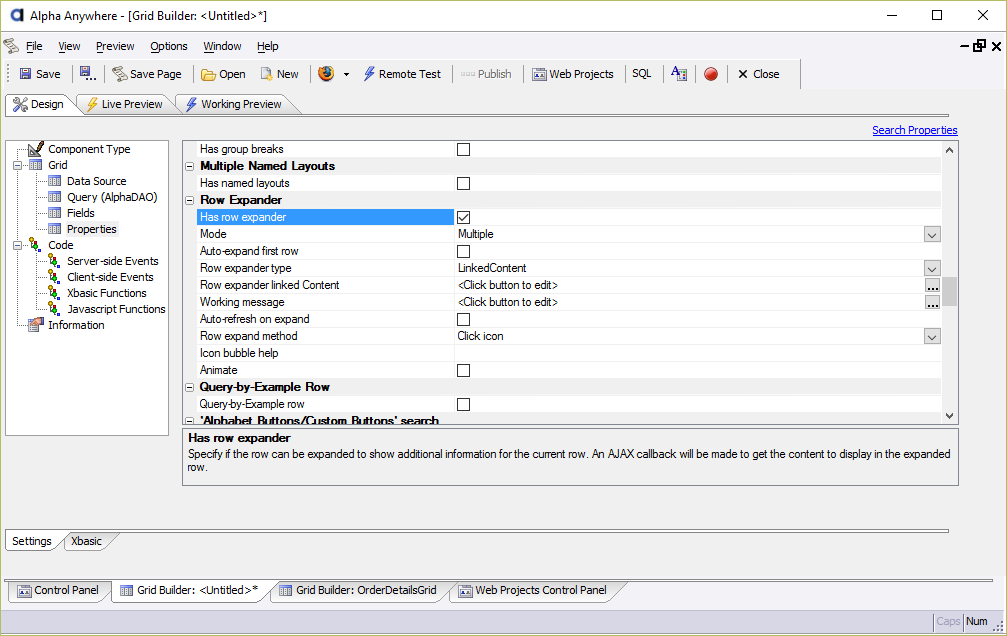This screenshot has width=1007, height=636.
Task: Uncheck the Has row expander checkbox
Action: click(x=463, y=218)
